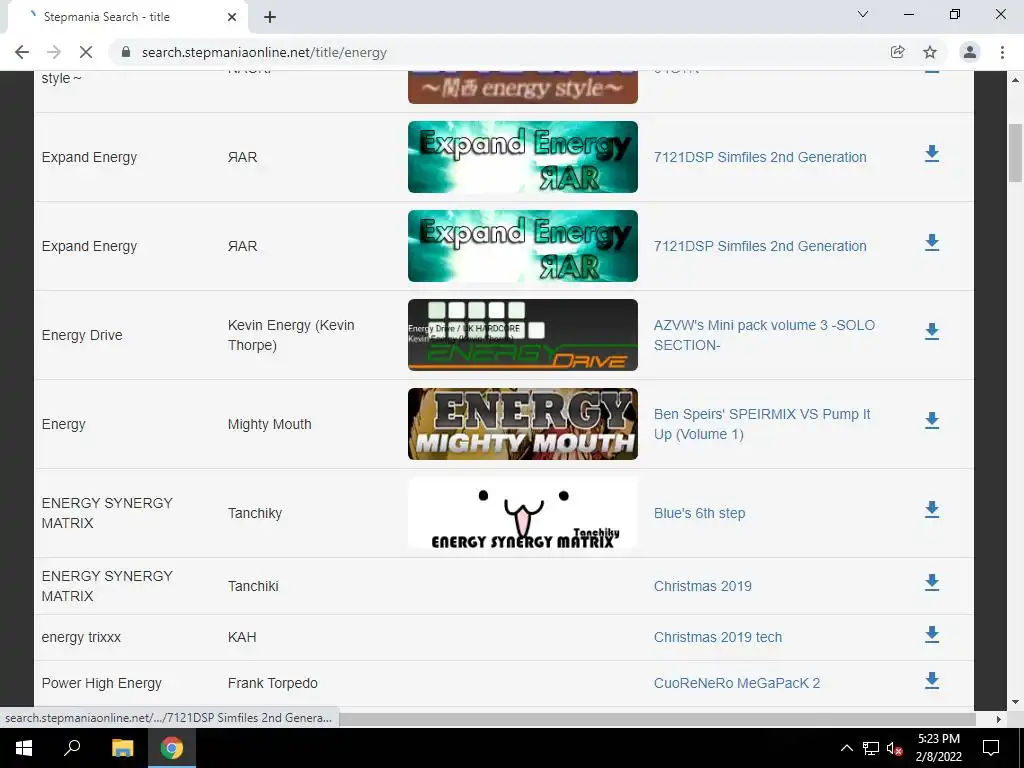Screen dimensions: 1024x768
Task: Click the title Energy Drive
Action: click(x=82, y=336)
